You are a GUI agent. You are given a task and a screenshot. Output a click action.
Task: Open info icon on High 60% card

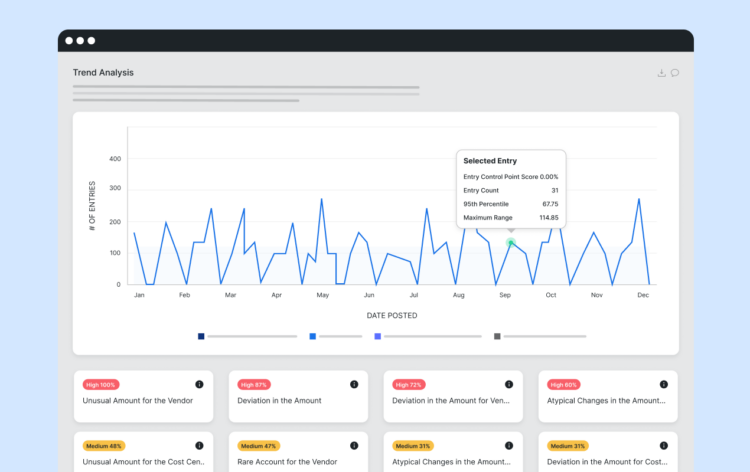[x=664, y=384]
